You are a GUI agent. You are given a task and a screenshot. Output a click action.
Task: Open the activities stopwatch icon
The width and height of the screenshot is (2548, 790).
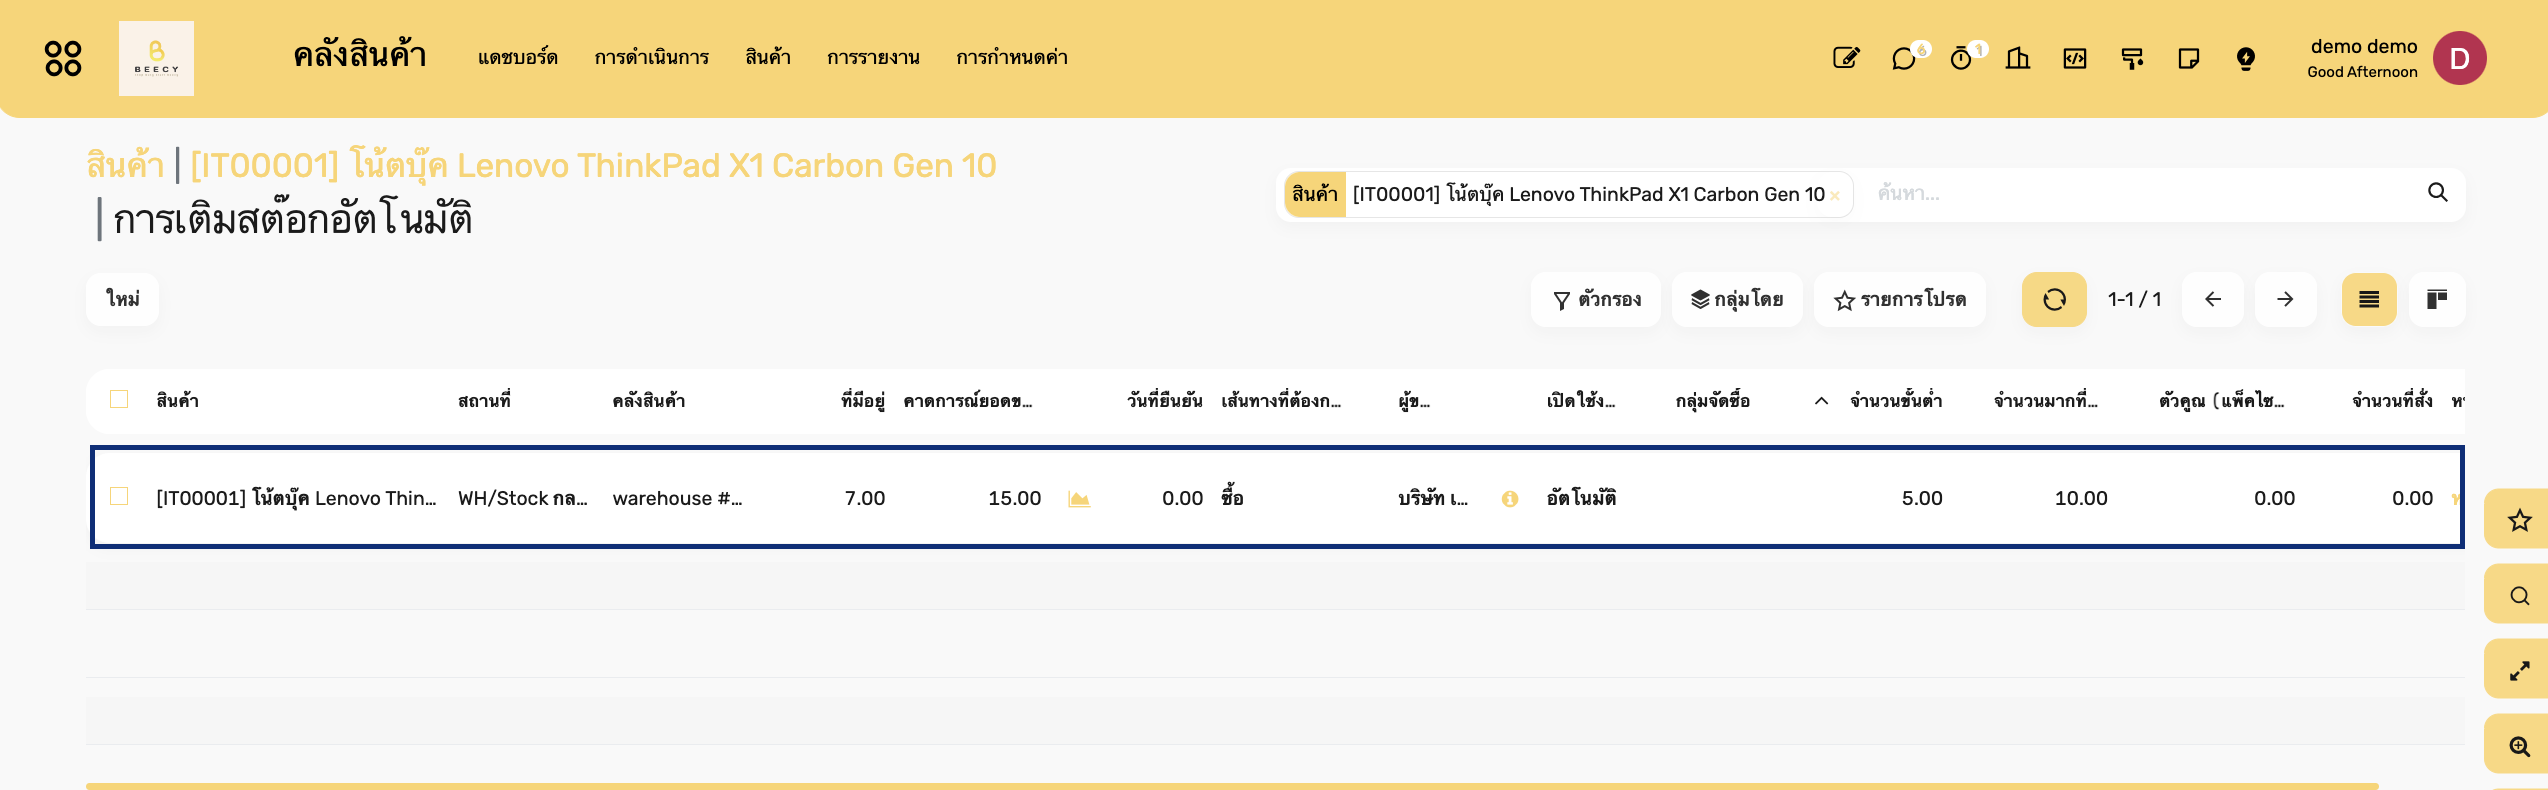point(1961,58)
